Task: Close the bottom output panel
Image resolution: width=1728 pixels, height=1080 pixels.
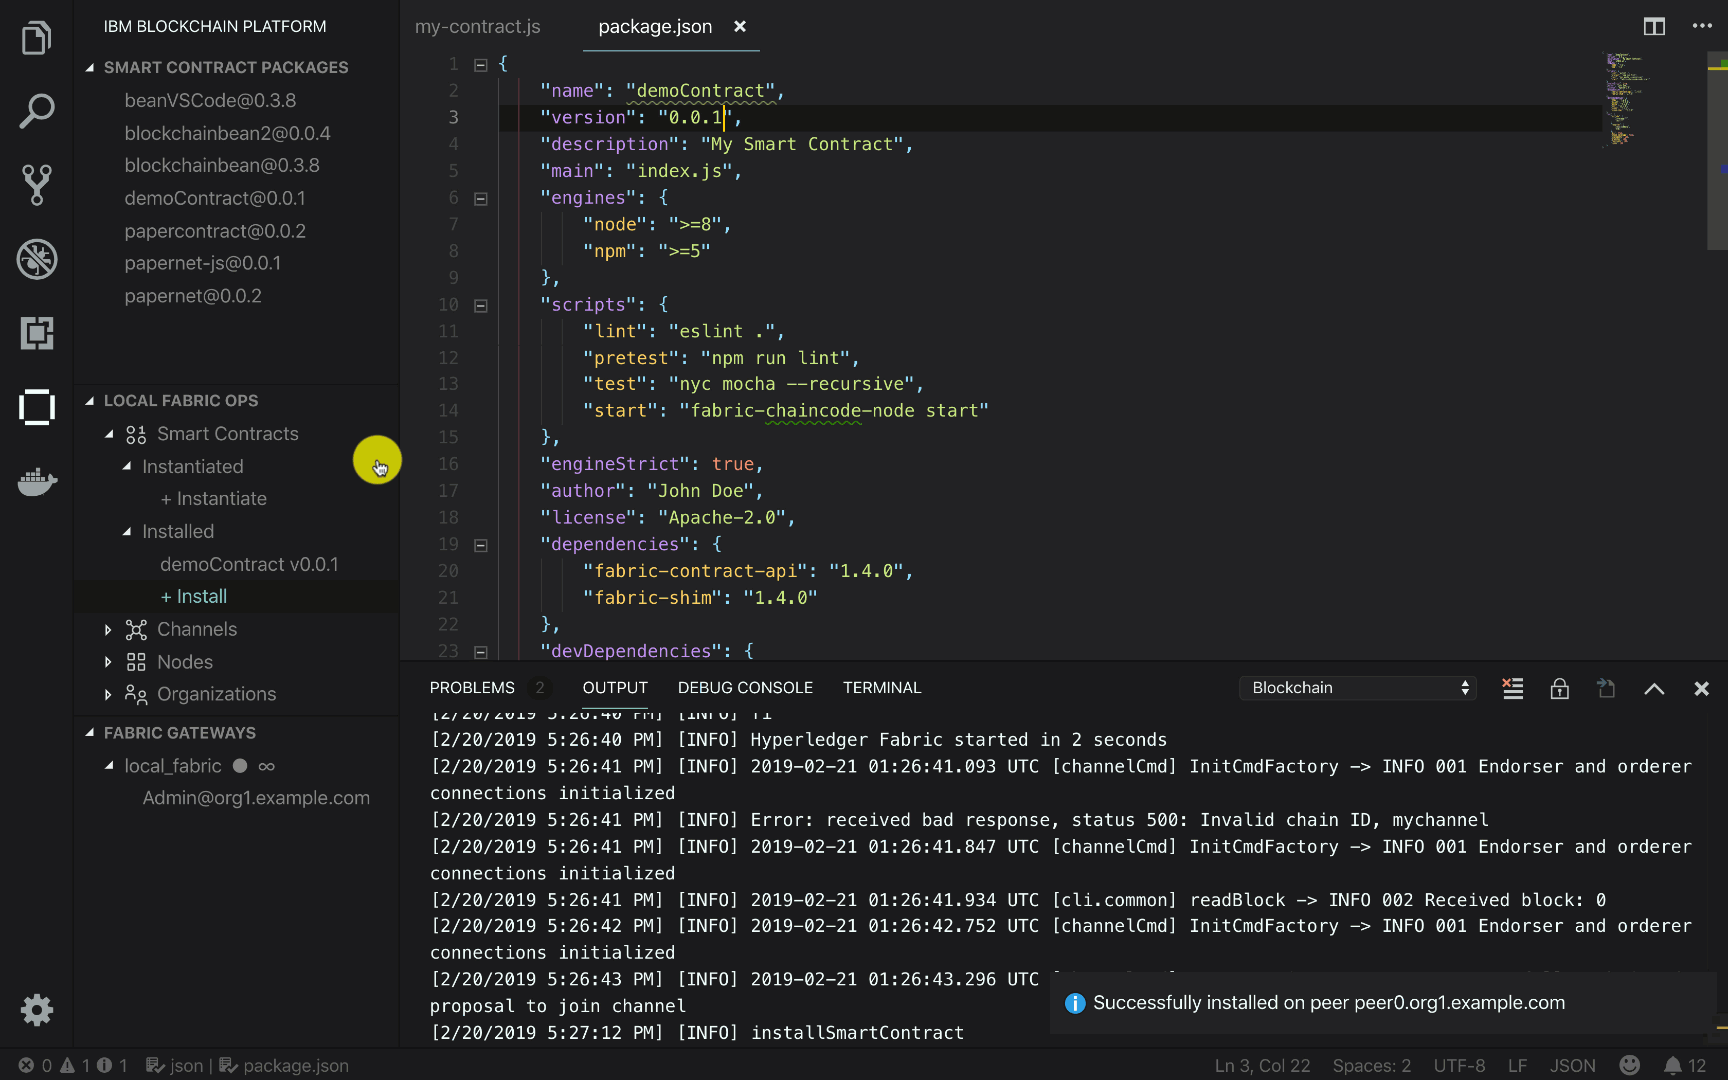Action: point(1701,688)
